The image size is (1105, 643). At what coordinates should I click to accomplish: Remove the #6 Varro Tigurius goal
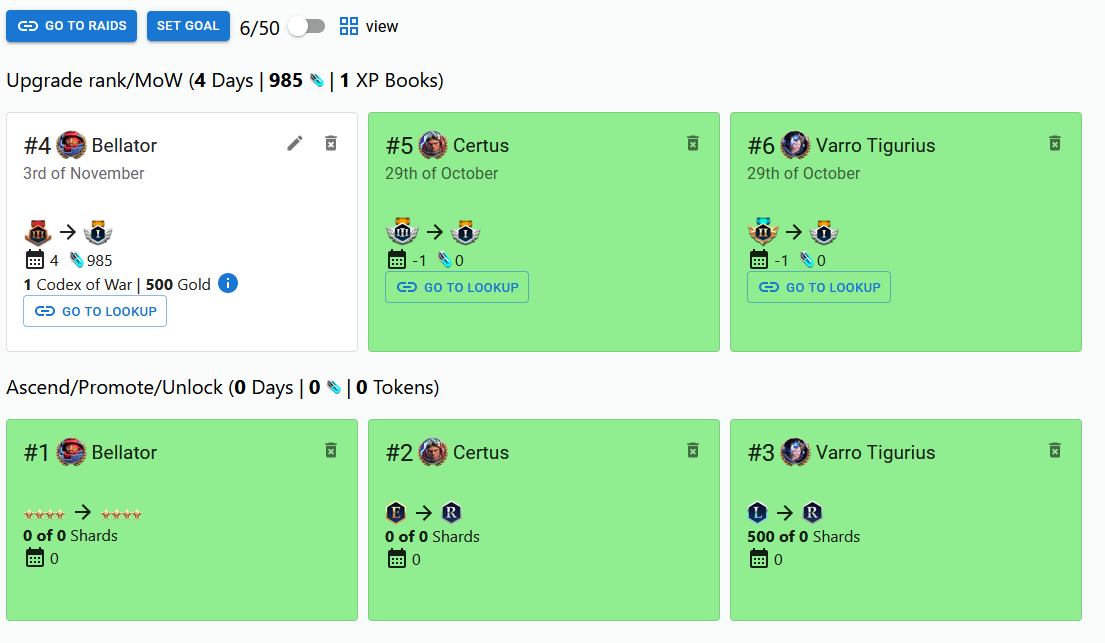click(x=1055, y=144)
